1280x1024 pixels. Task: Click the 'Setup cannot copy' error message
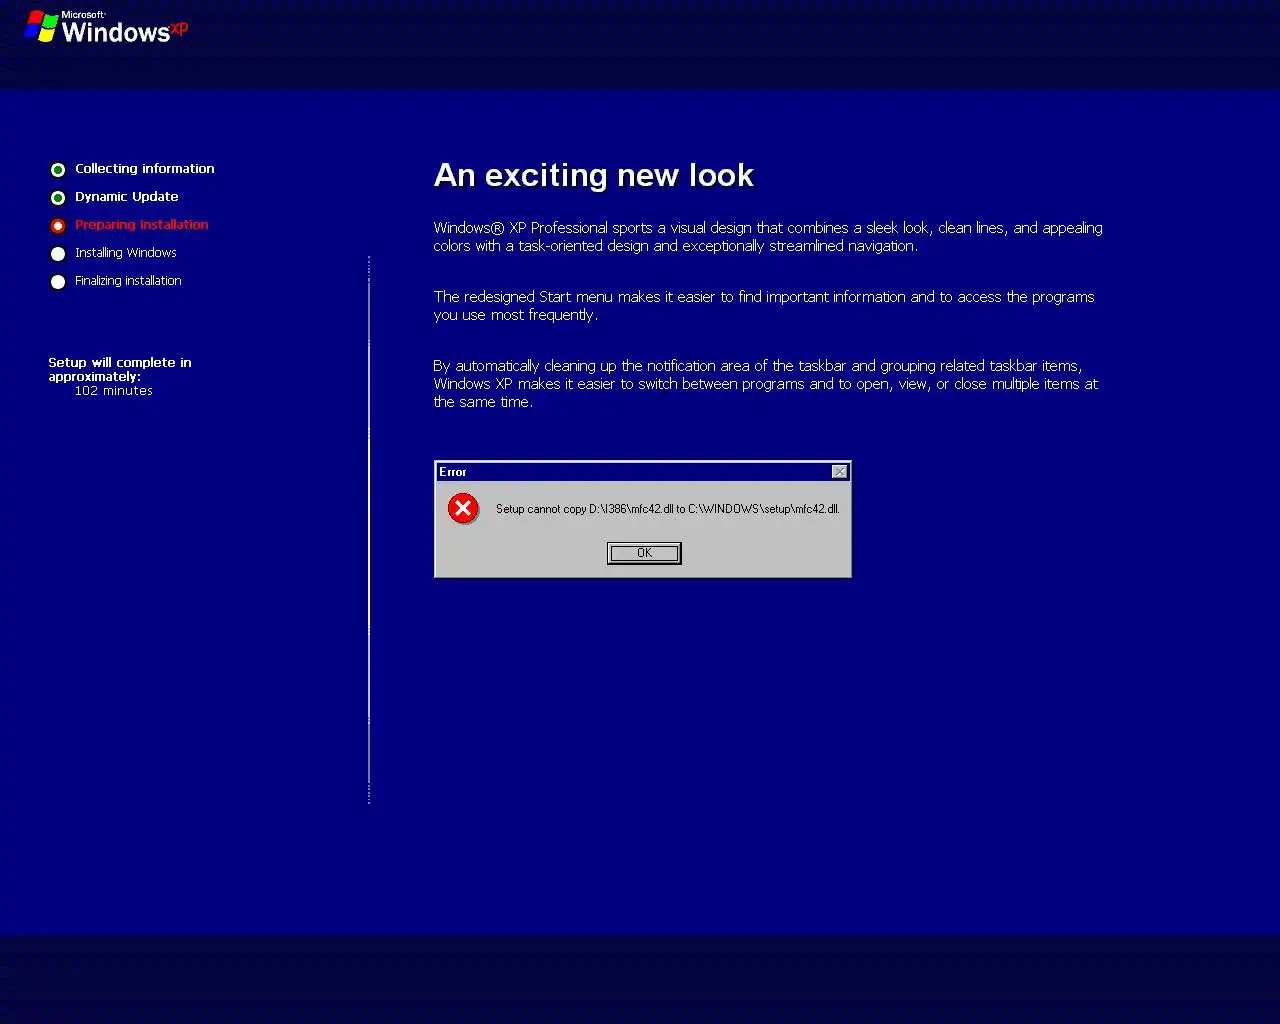coord(668,509)
